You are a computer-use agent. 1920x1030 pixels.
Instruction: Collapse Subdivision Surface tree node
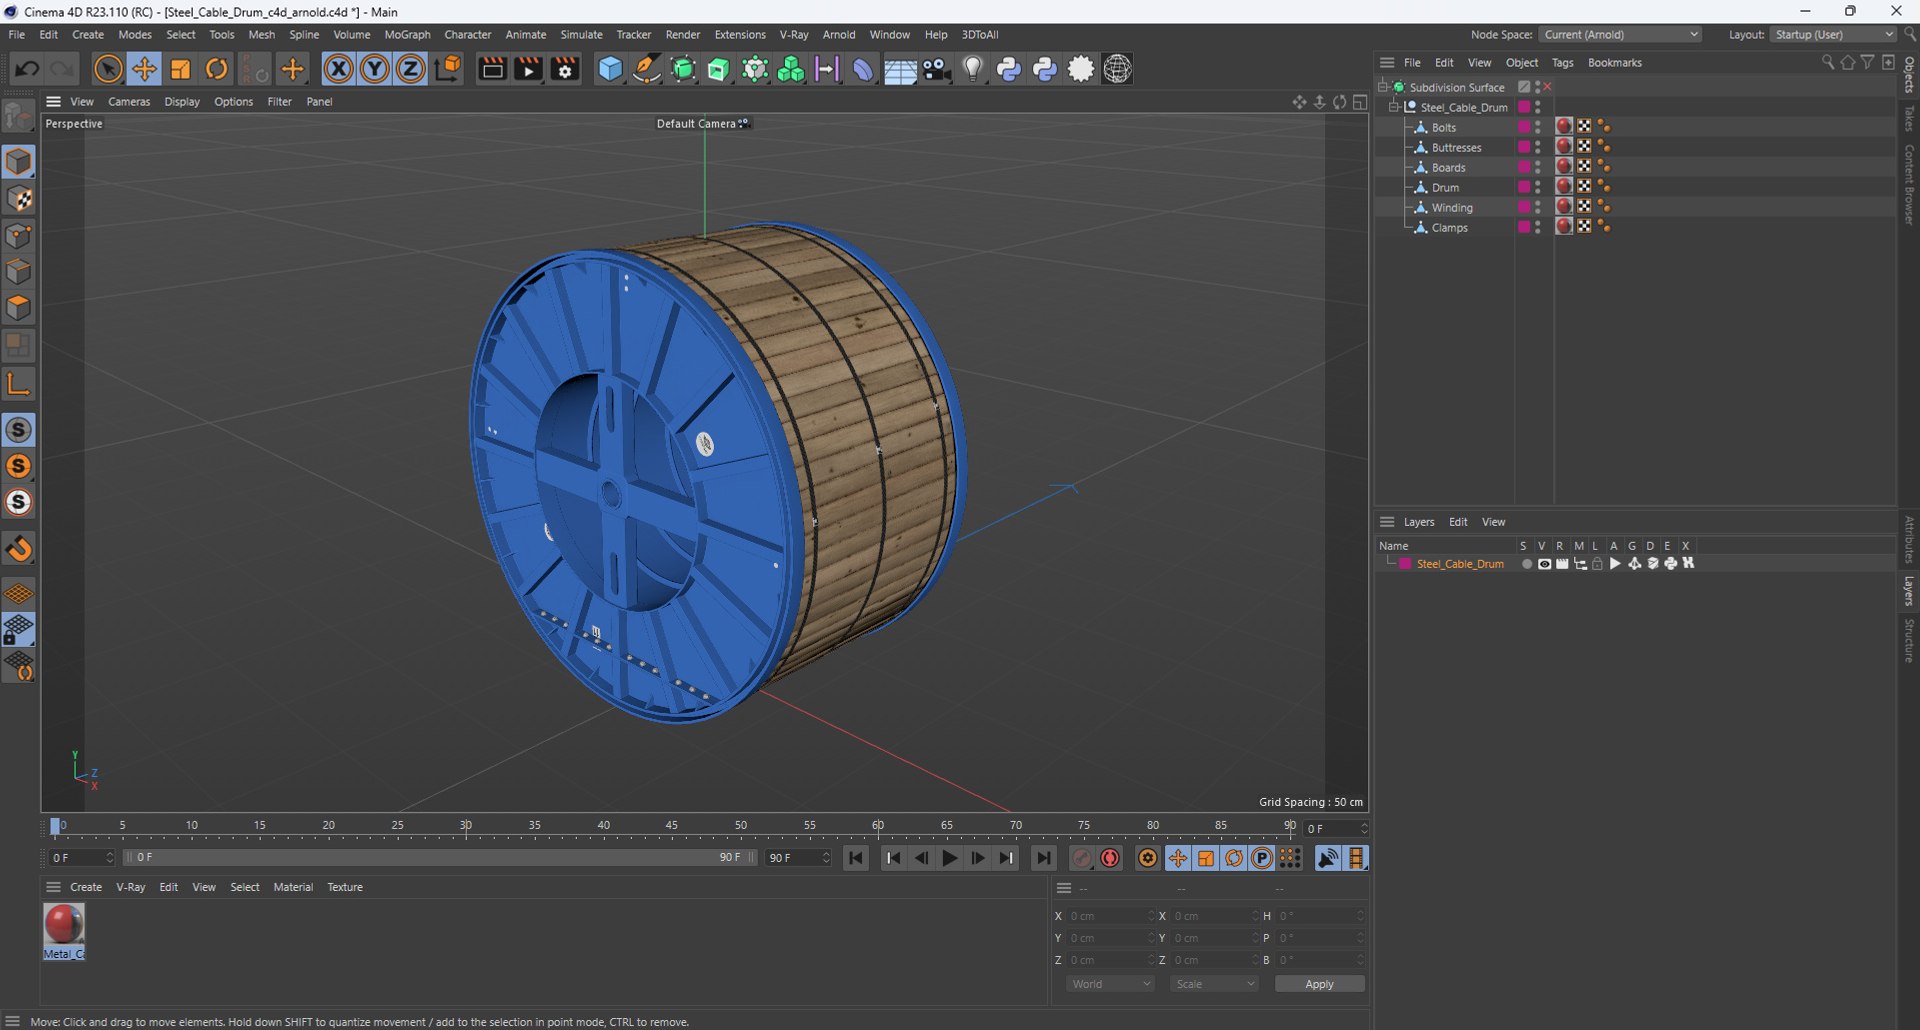click(x=1382, y=87)
